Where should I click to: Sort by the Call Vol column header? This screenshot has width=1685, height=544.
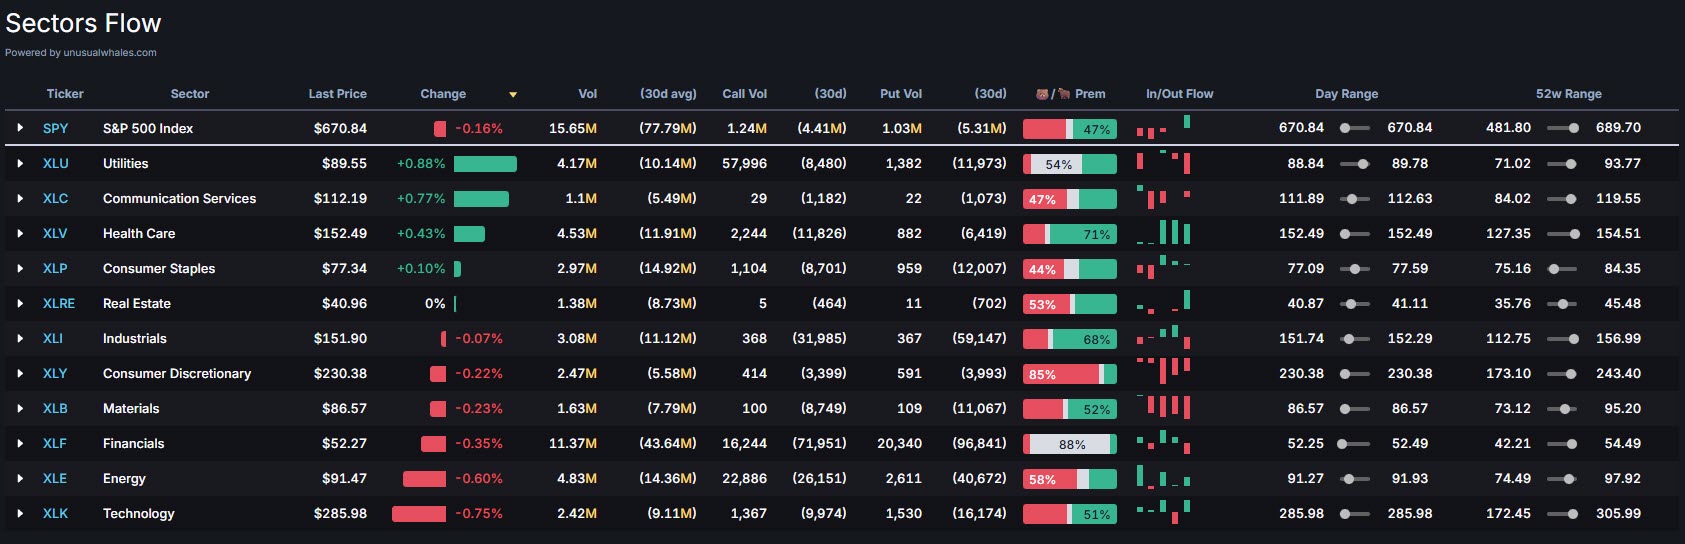(x=745, y=94)
